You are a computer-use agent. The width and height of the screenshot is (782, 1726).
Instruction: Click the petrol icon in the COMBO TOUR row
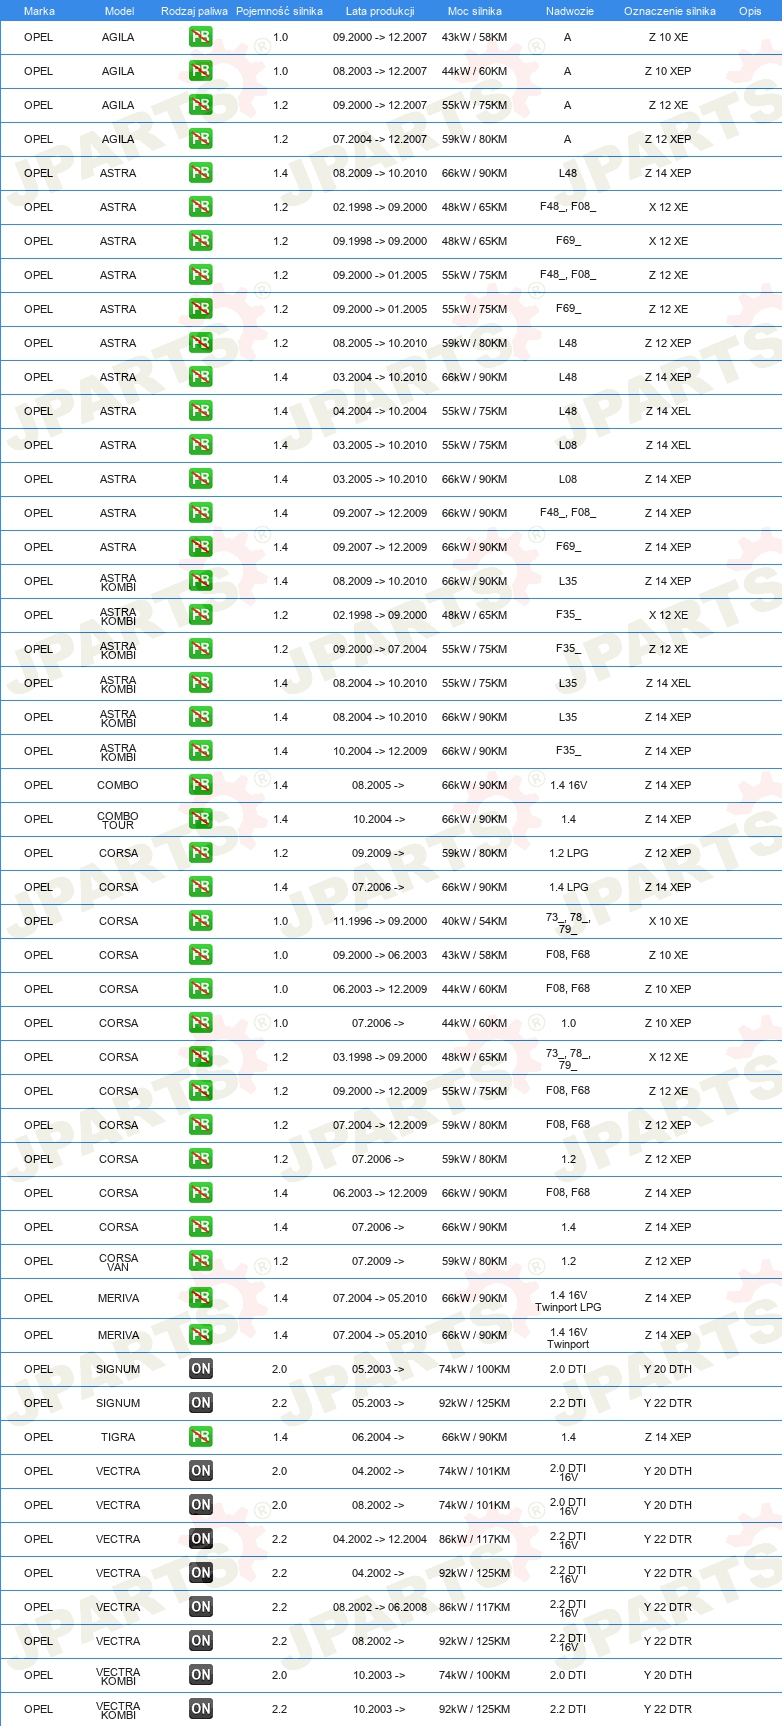[x=201, y=819]
